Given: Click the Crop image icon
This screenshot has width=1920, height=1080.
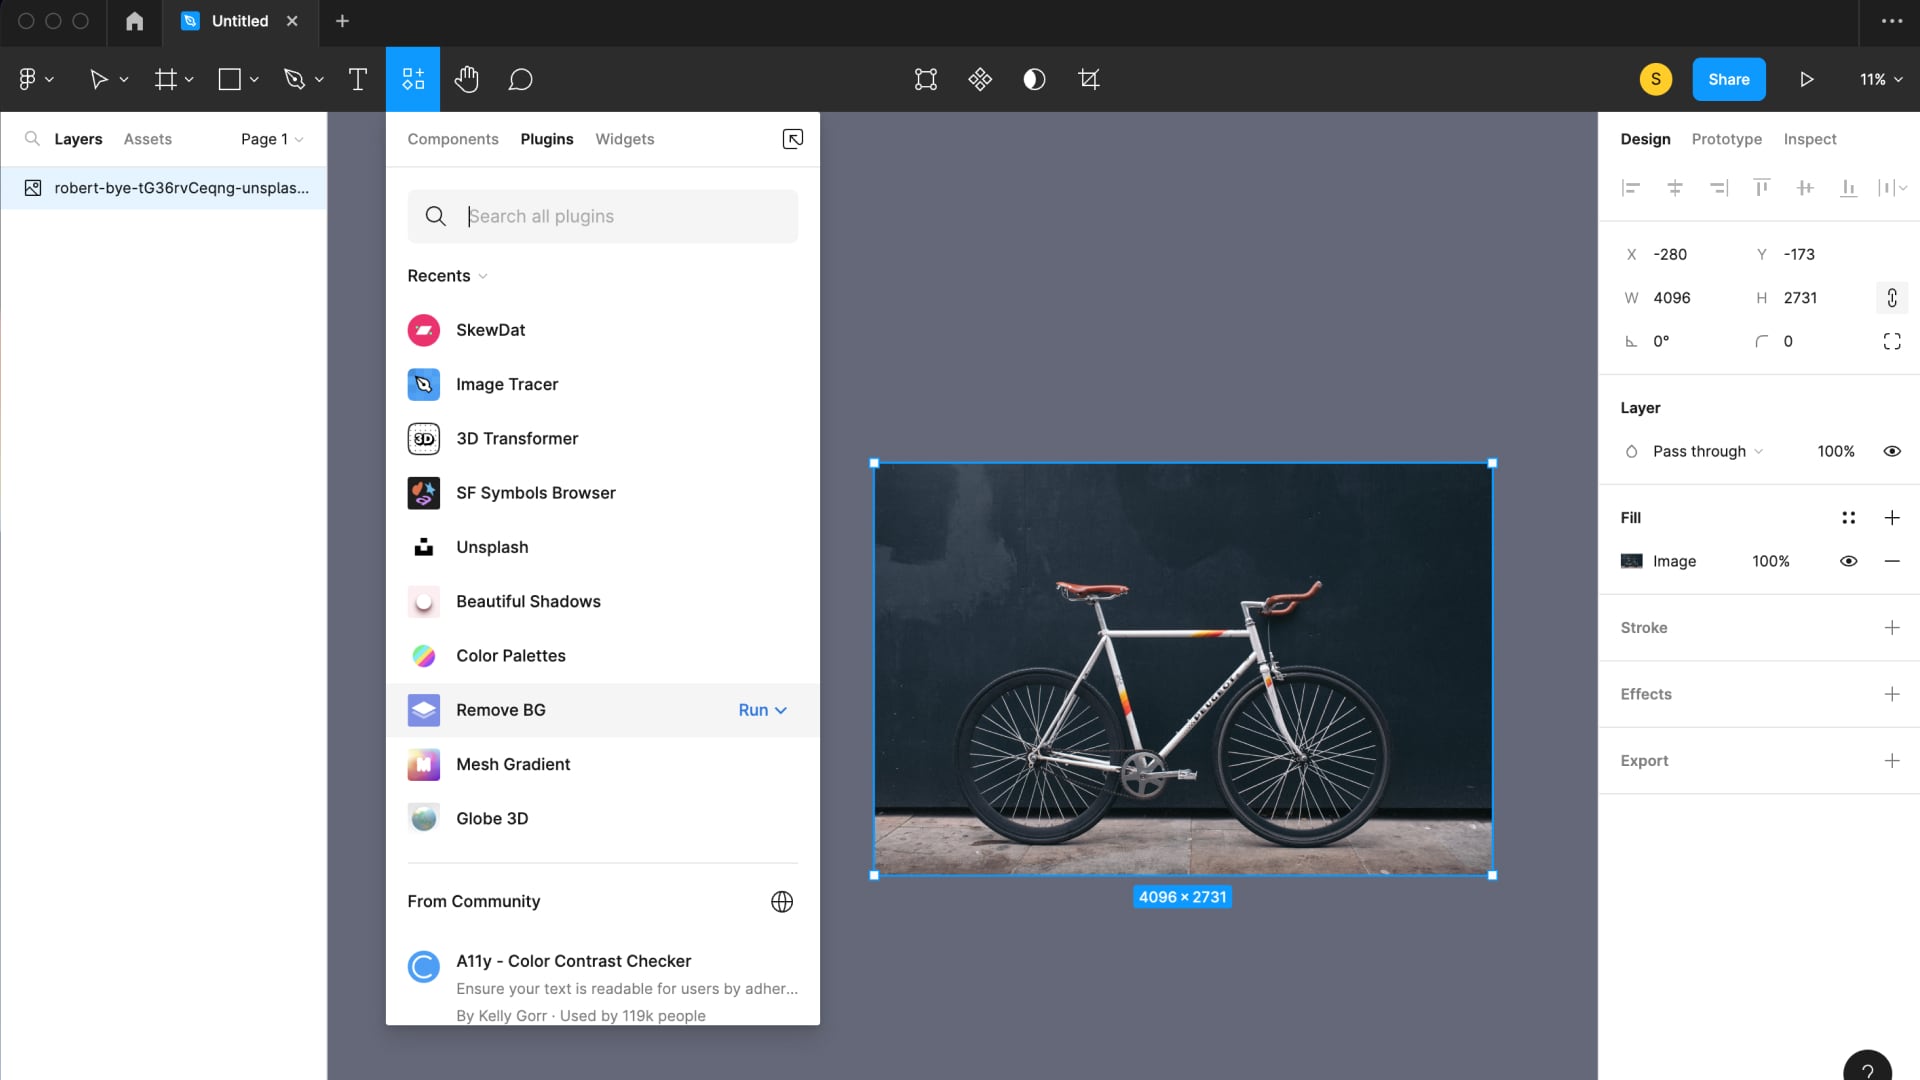Looking at the screenshot, I should point(1089,79).
